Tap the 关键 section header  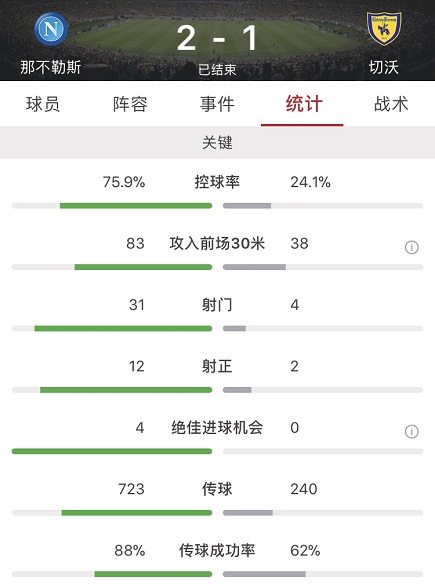218,143
